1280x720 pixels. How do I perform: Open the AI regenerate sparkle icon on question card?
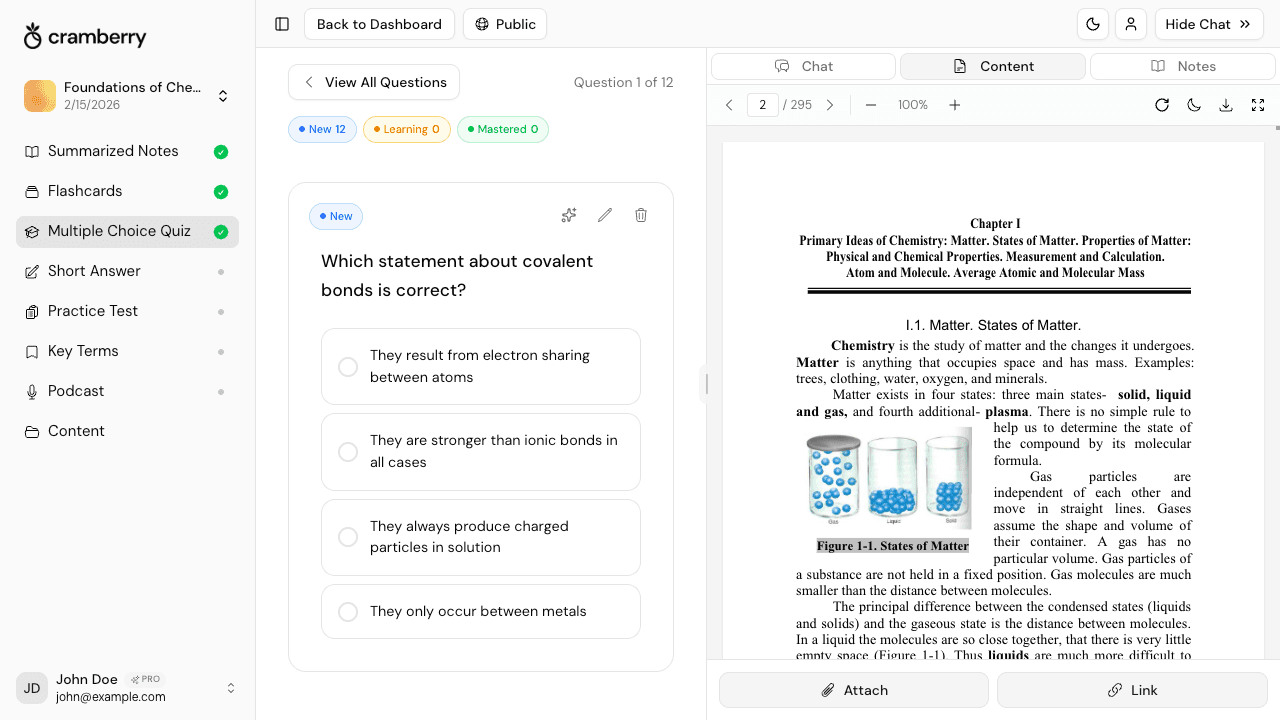(568, 215)
